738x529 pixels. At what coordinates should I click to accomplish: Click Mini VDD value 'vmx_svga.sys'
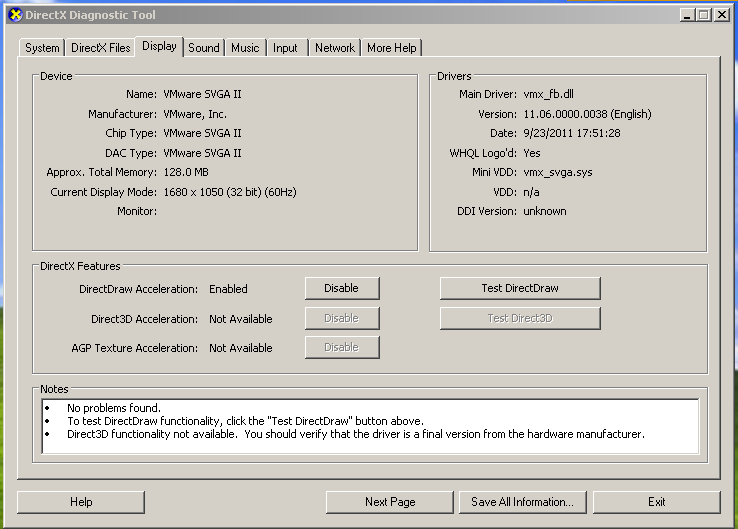click(558, 172)
